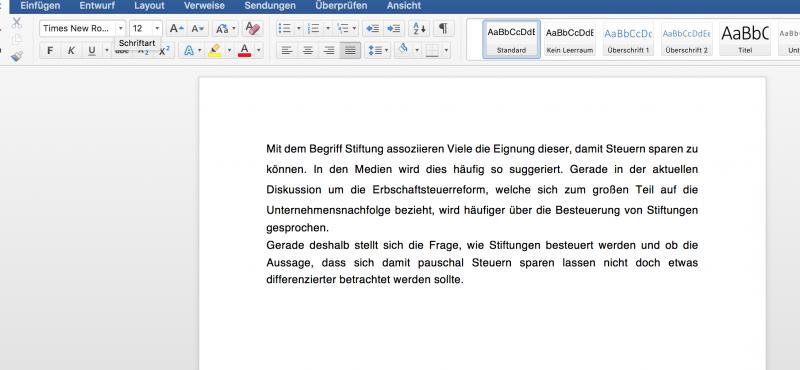Image resolution: width=800 pixels, height=370 pixels.
Task: Apply the Überschrift 1 style
Action: (x=628, y=39)
